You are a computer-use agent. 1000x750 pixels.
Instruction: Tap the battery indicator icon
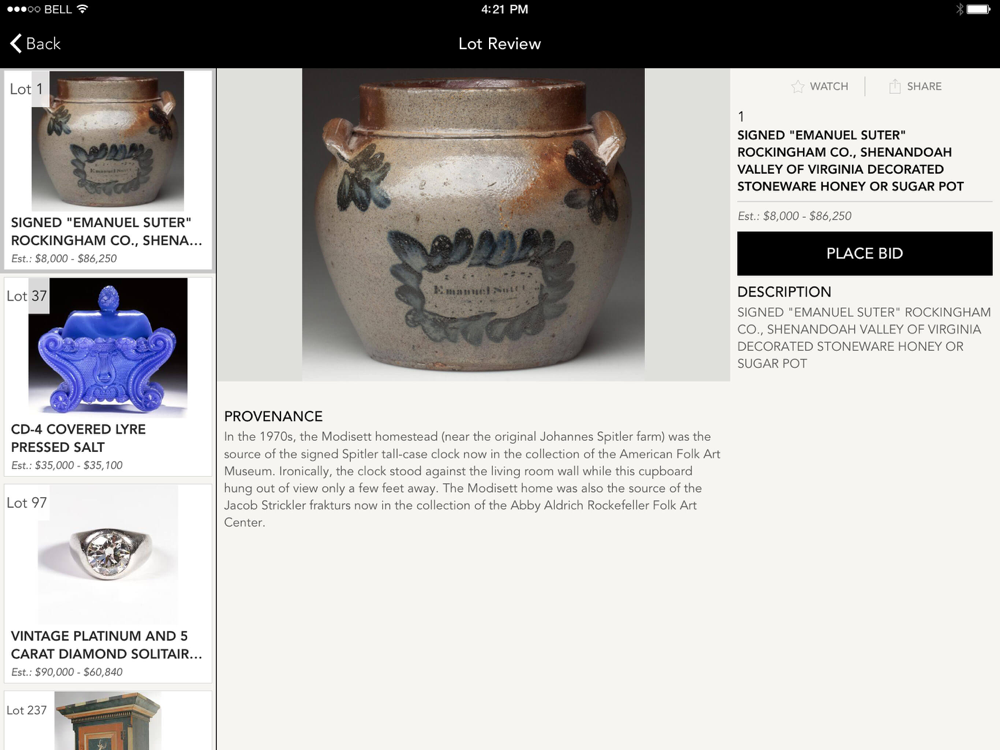click(x=979, y=9)
